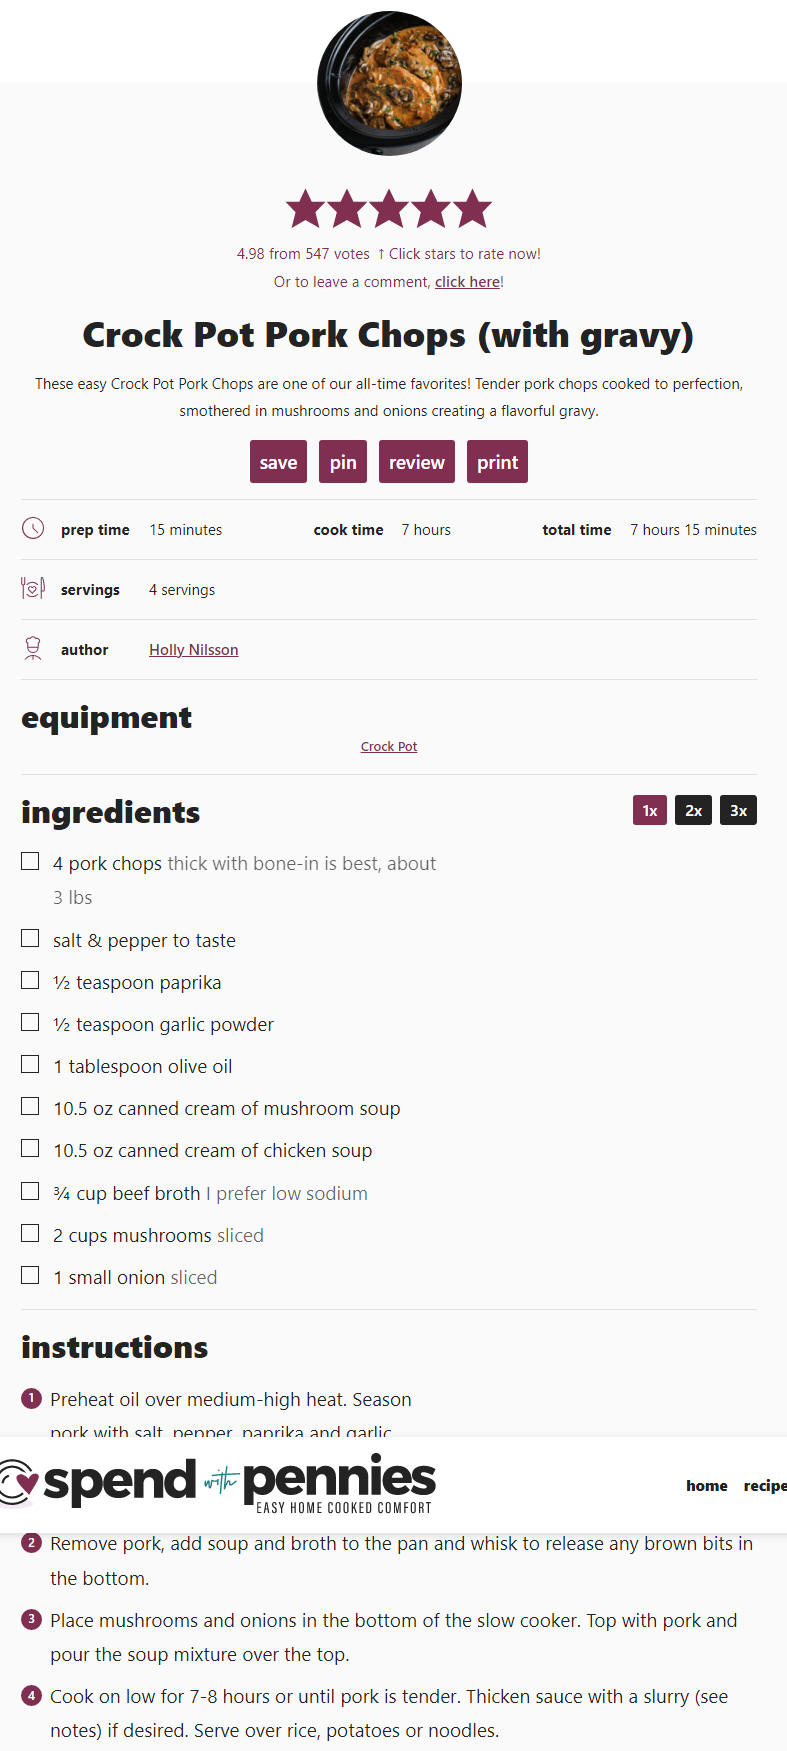Click the servings plate and fork icon
Viewport: 787px width, 1751px height.
33,588
